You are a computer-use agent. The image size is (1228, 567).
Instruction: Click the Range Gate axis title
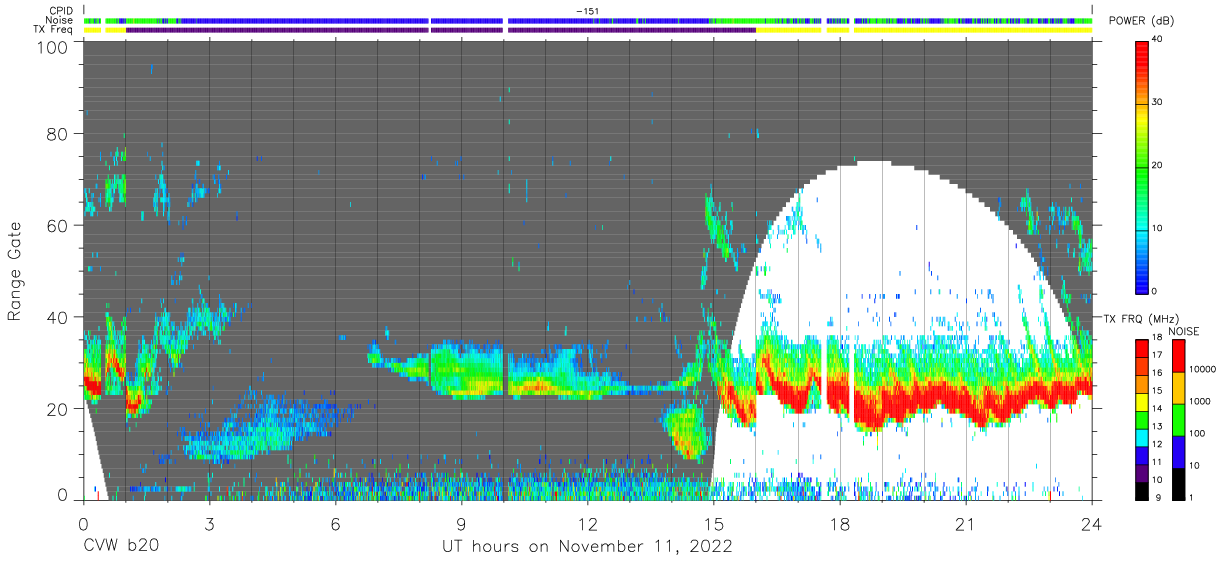tap(15, 271)
